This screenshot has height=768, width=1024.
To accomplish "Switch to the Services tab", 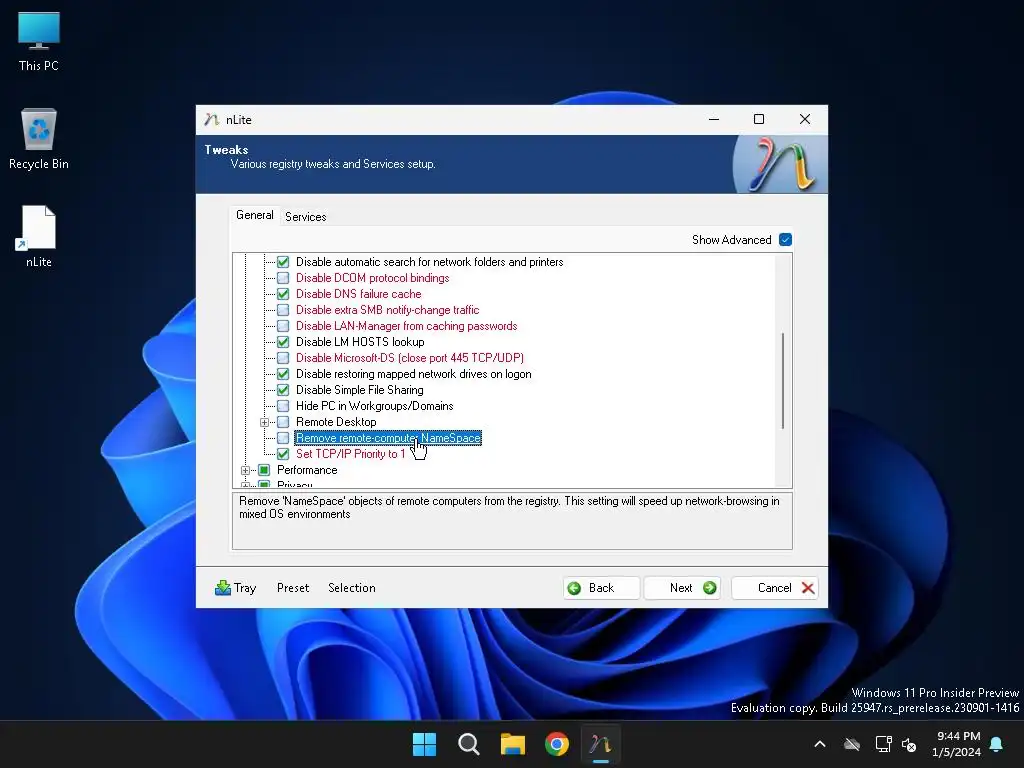I will point(306,217).
